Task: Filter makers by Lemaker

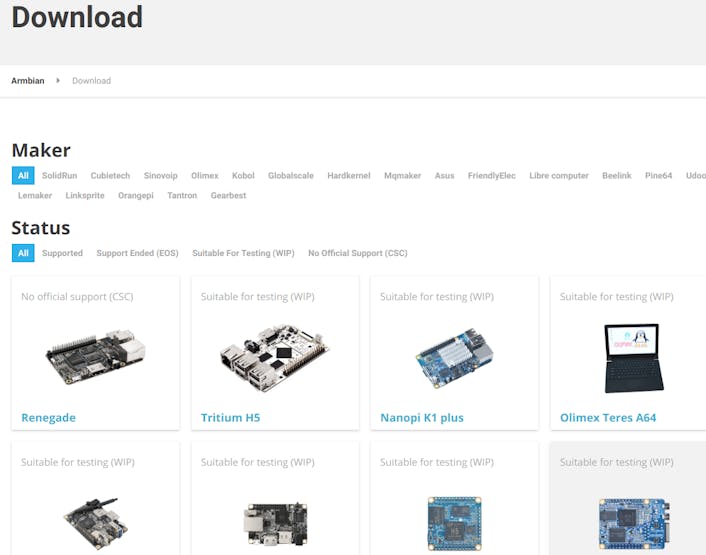Action: [35, 195]
